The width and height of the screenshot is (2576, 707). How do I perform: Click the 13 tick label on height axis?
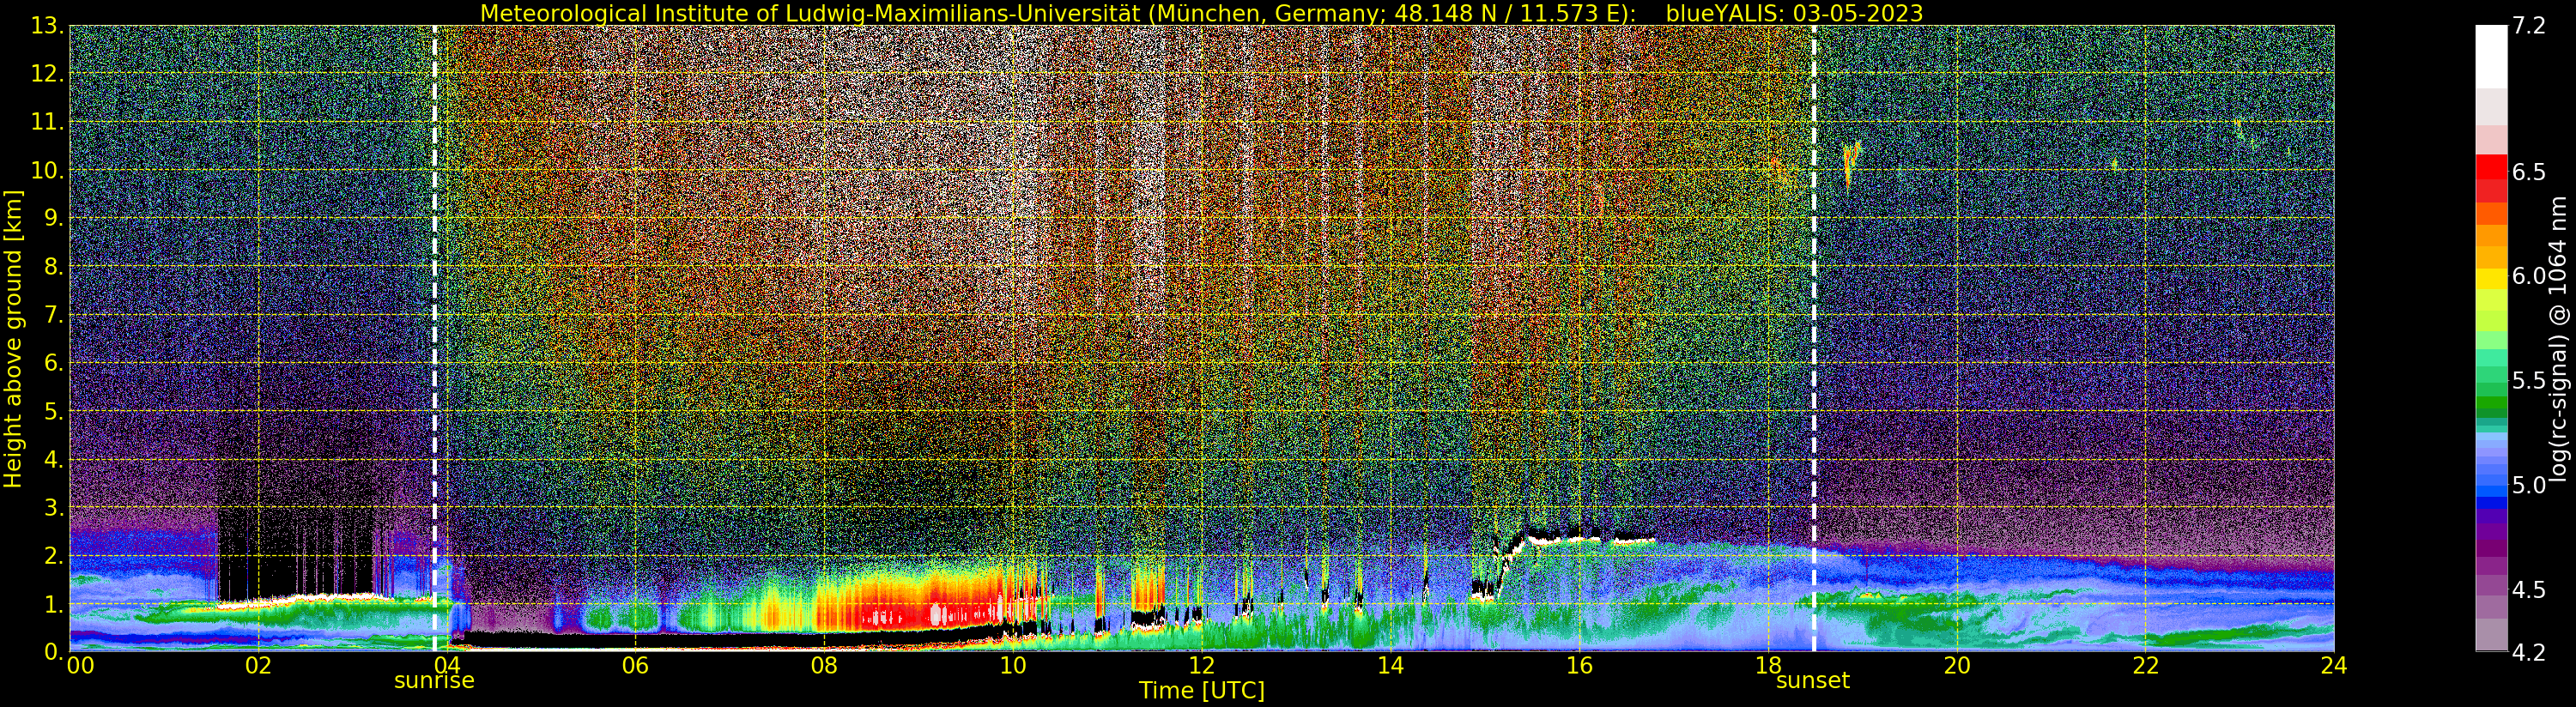[47, 26]
